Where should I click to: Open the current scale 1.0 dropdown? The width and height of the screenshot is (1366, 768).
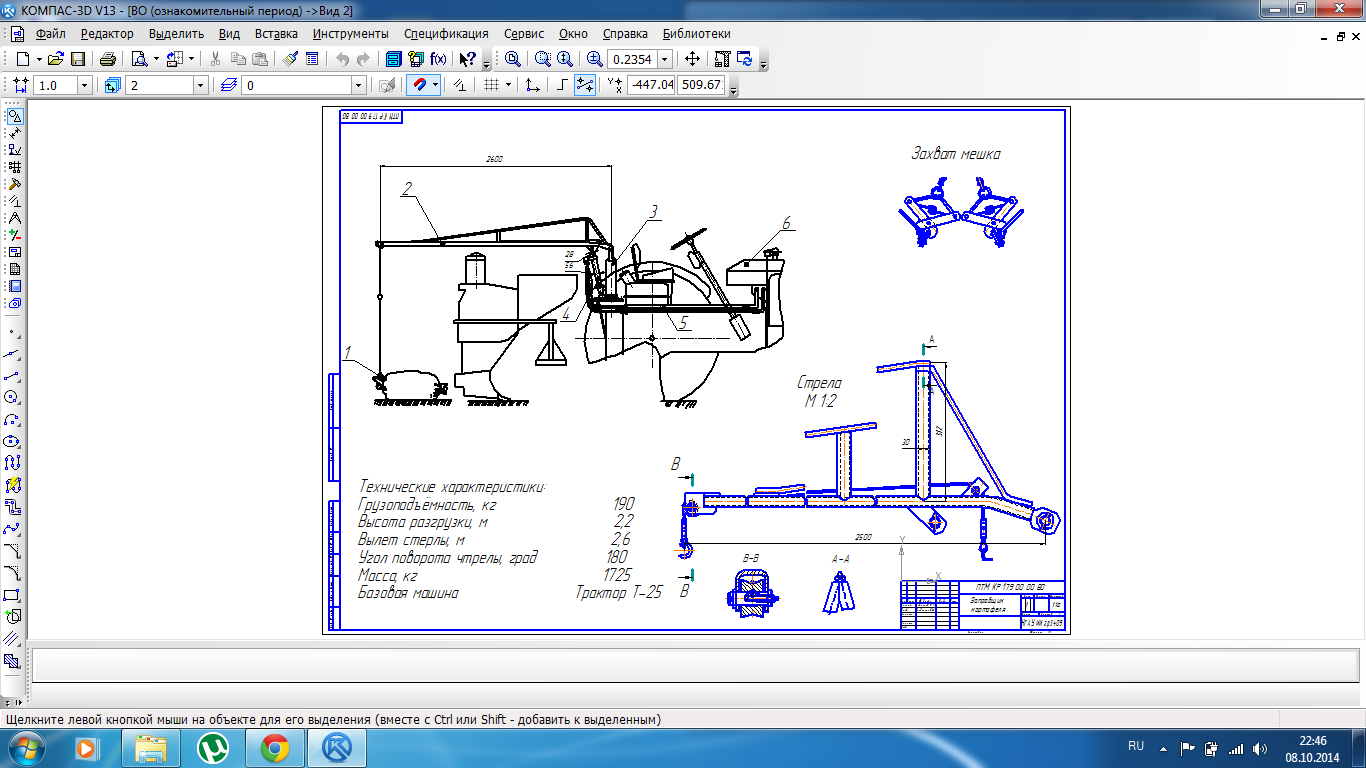click(84, 85)
